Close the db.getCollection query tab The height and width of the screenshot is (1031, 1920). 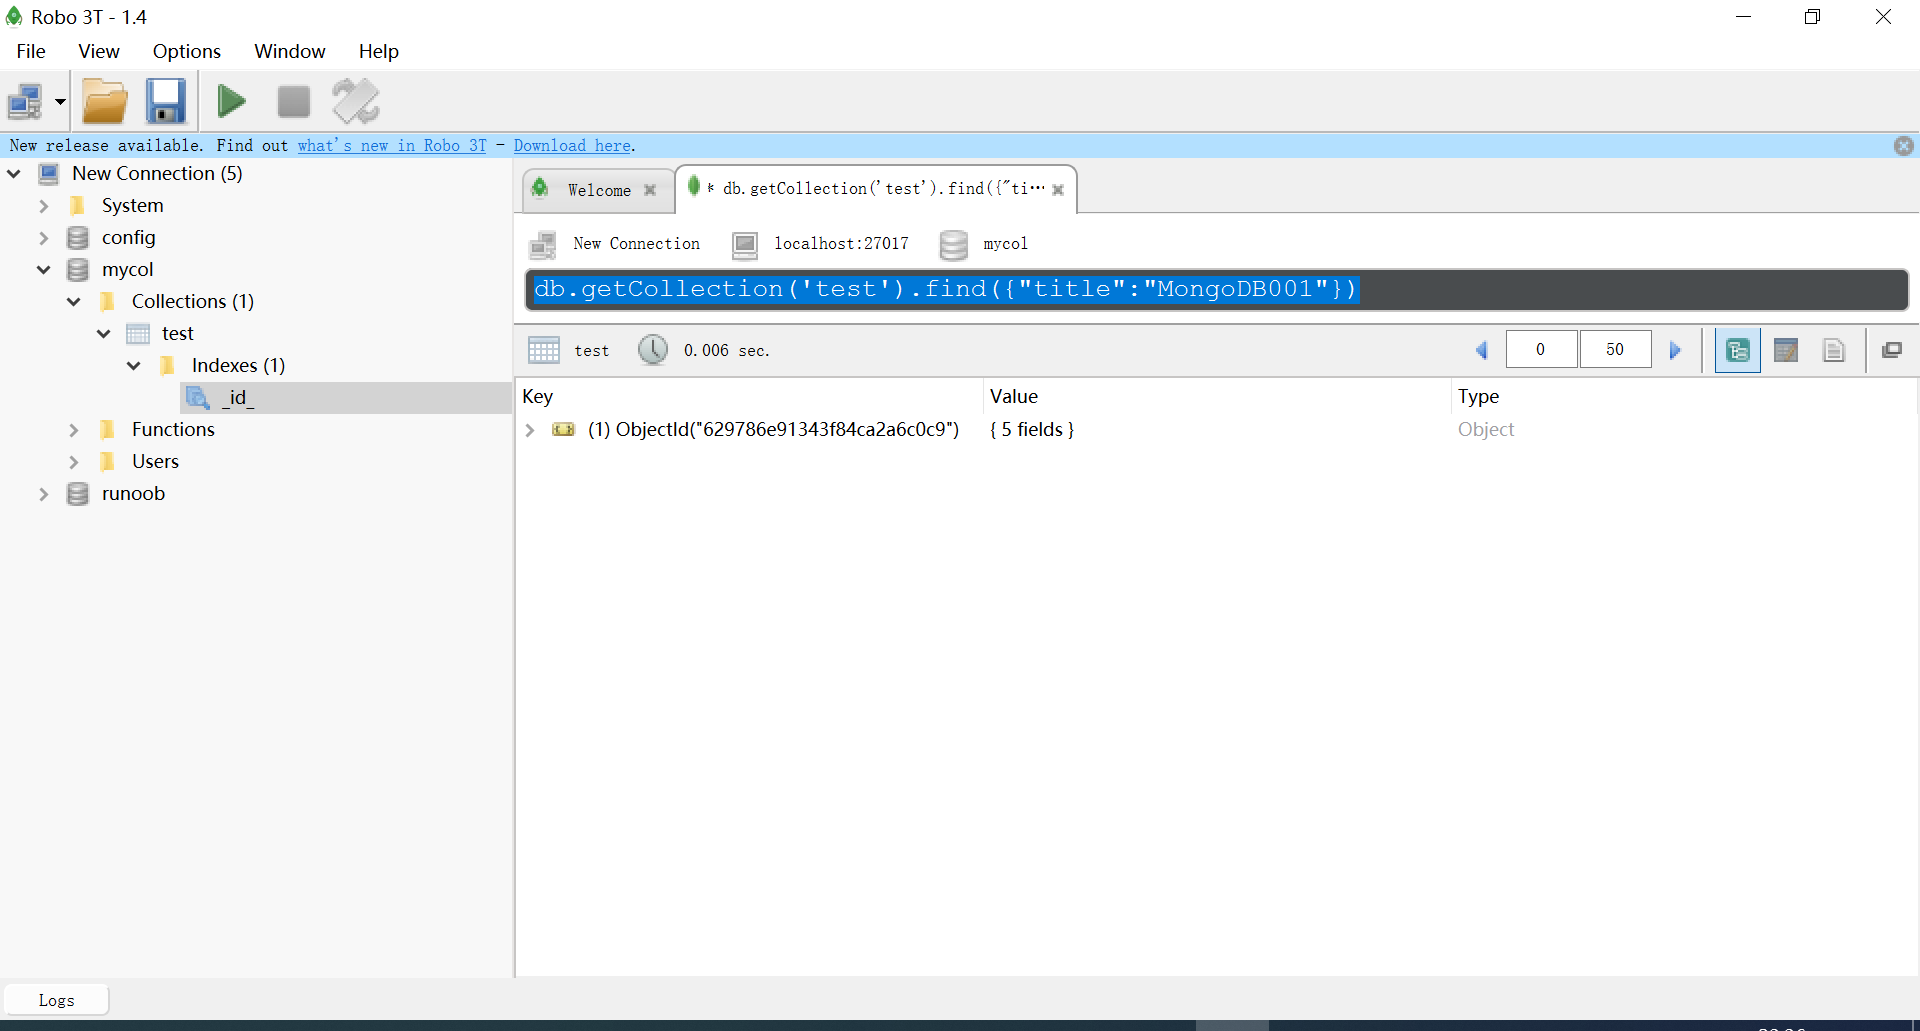tap(1058, 190)
